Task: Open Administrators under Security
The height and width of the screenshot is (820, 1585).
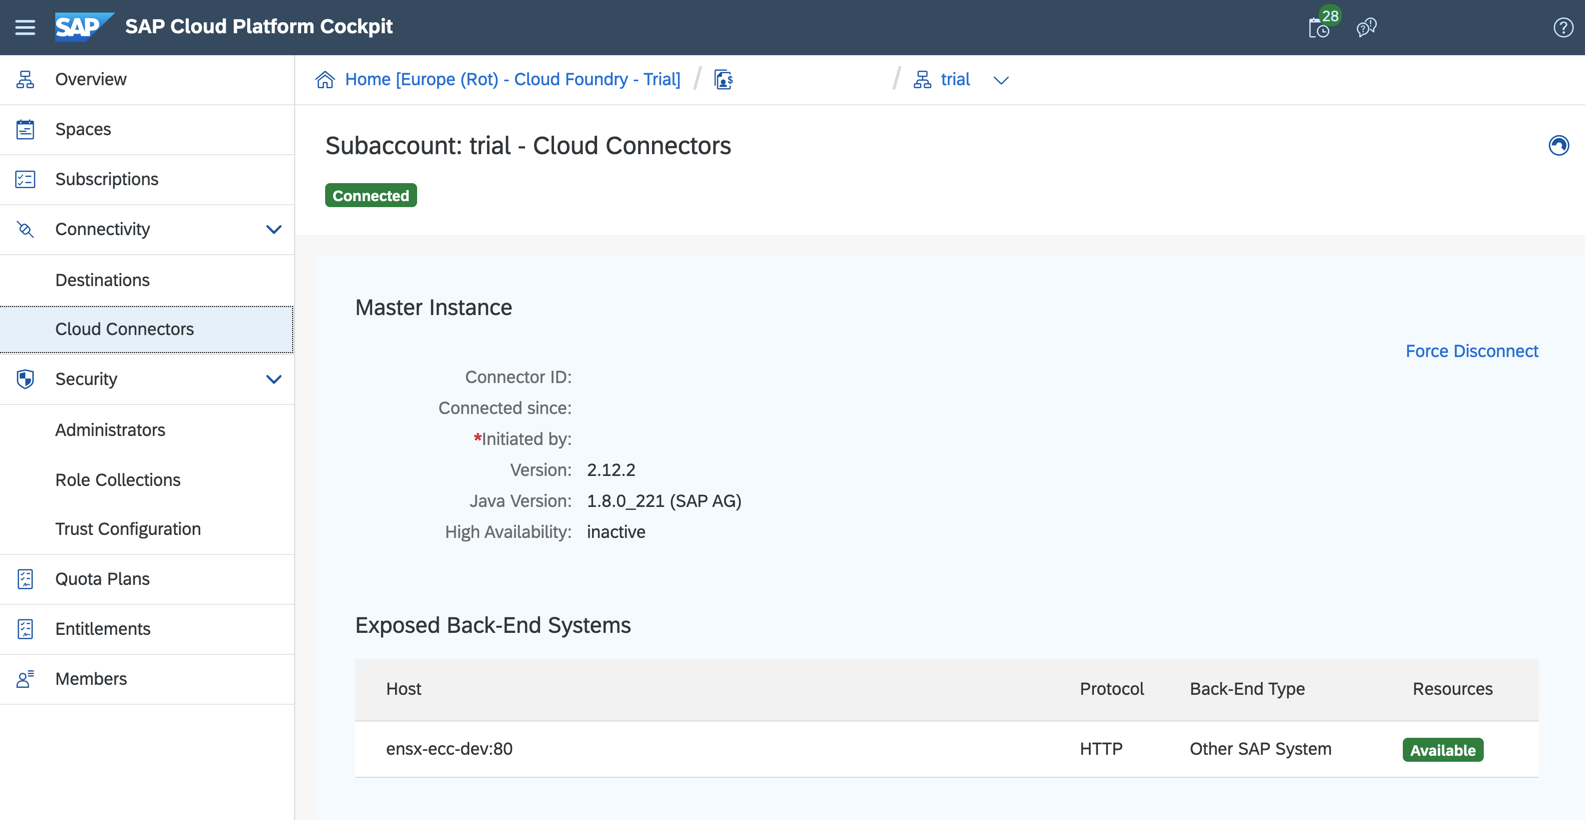Action: click(147, 430)
